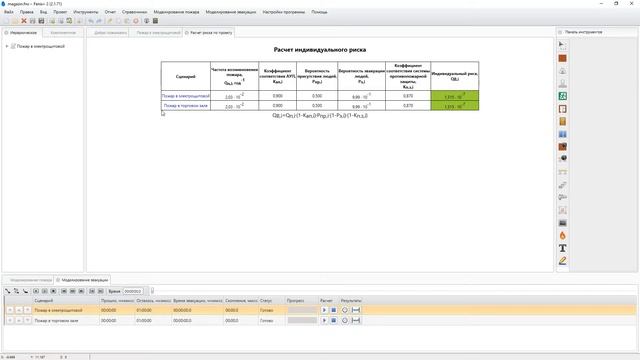Screen dimensions: 640x360
Task: Select the pencil ruler tool below the text tool
Action: point(562,261)
